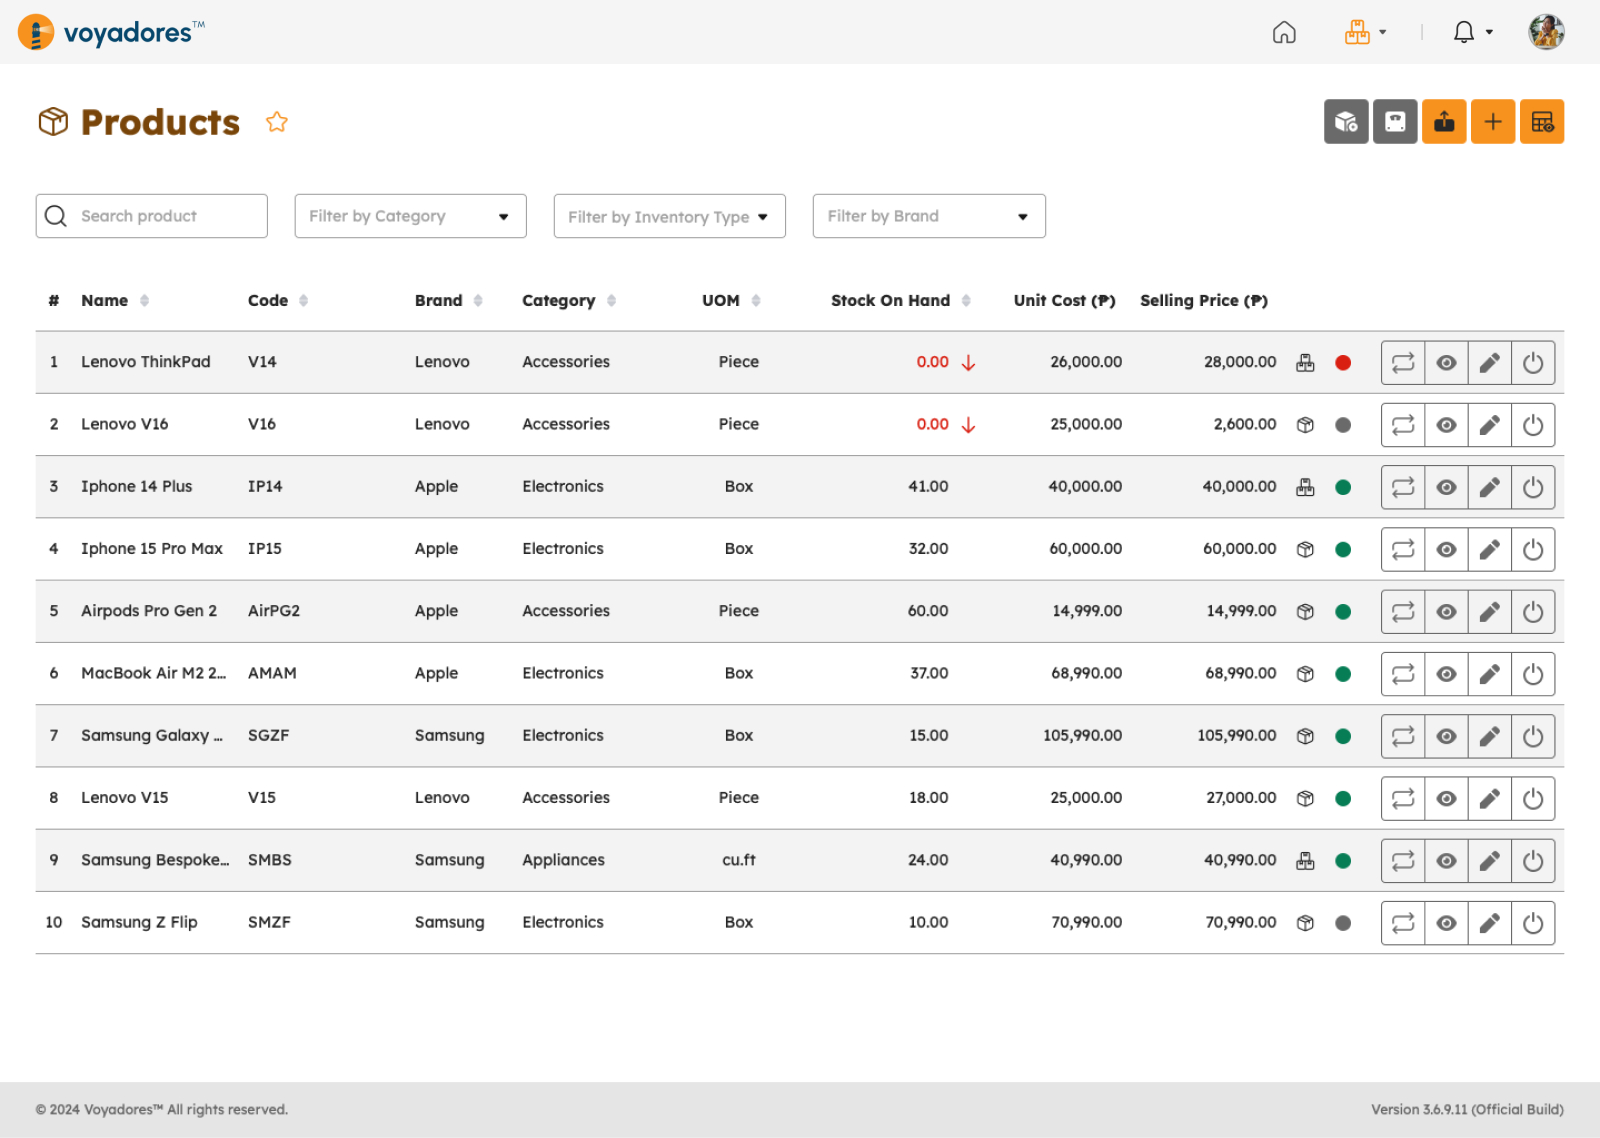Open the Filter by Category dropdown
The height and width of the screenshot is (1138, 1600).
[x=411, y=216]
